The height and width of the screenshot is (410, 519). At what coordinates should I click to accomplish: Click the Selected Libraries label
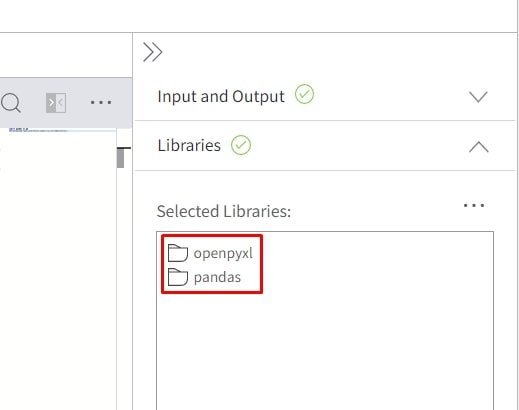224,211
